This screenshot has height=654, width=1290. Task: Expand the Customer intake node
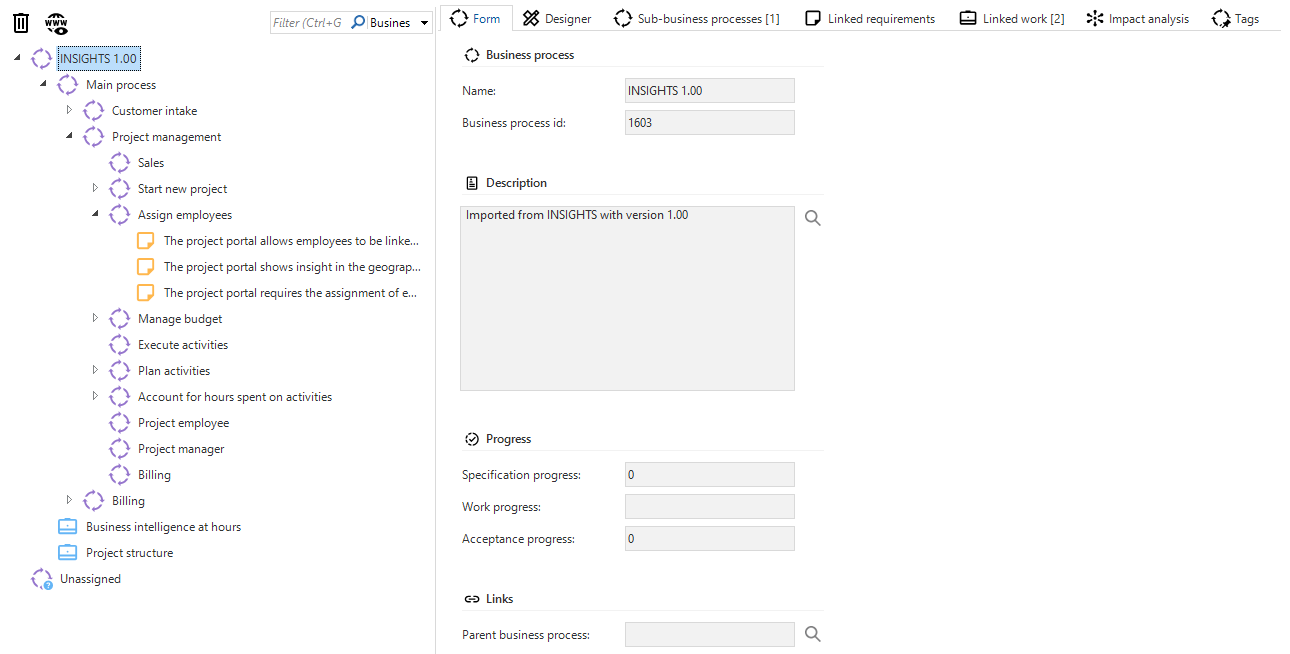coord(69,110)
